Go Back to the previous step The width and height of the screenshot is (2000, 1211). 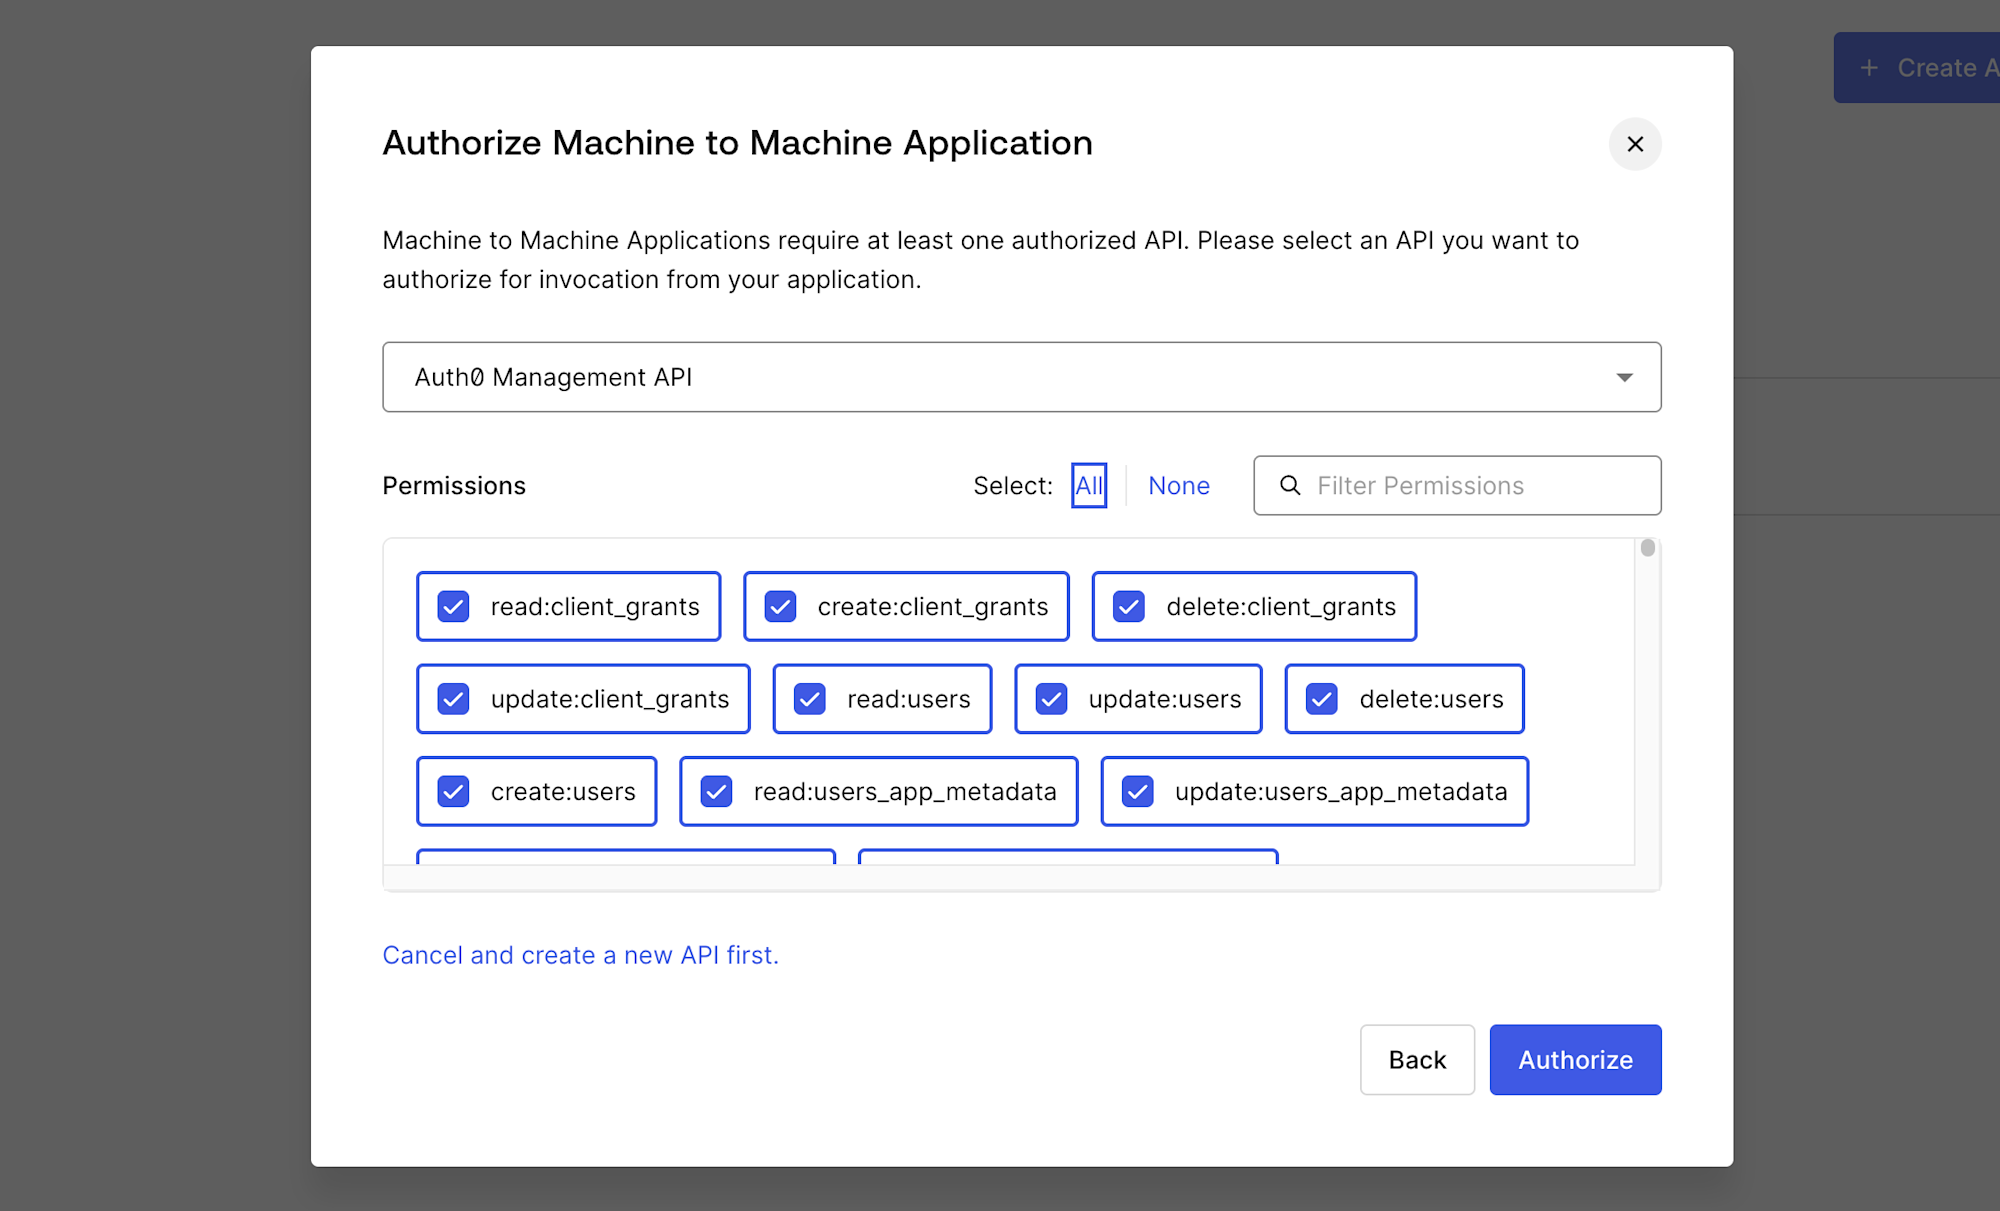(x=1417, y=1060)
